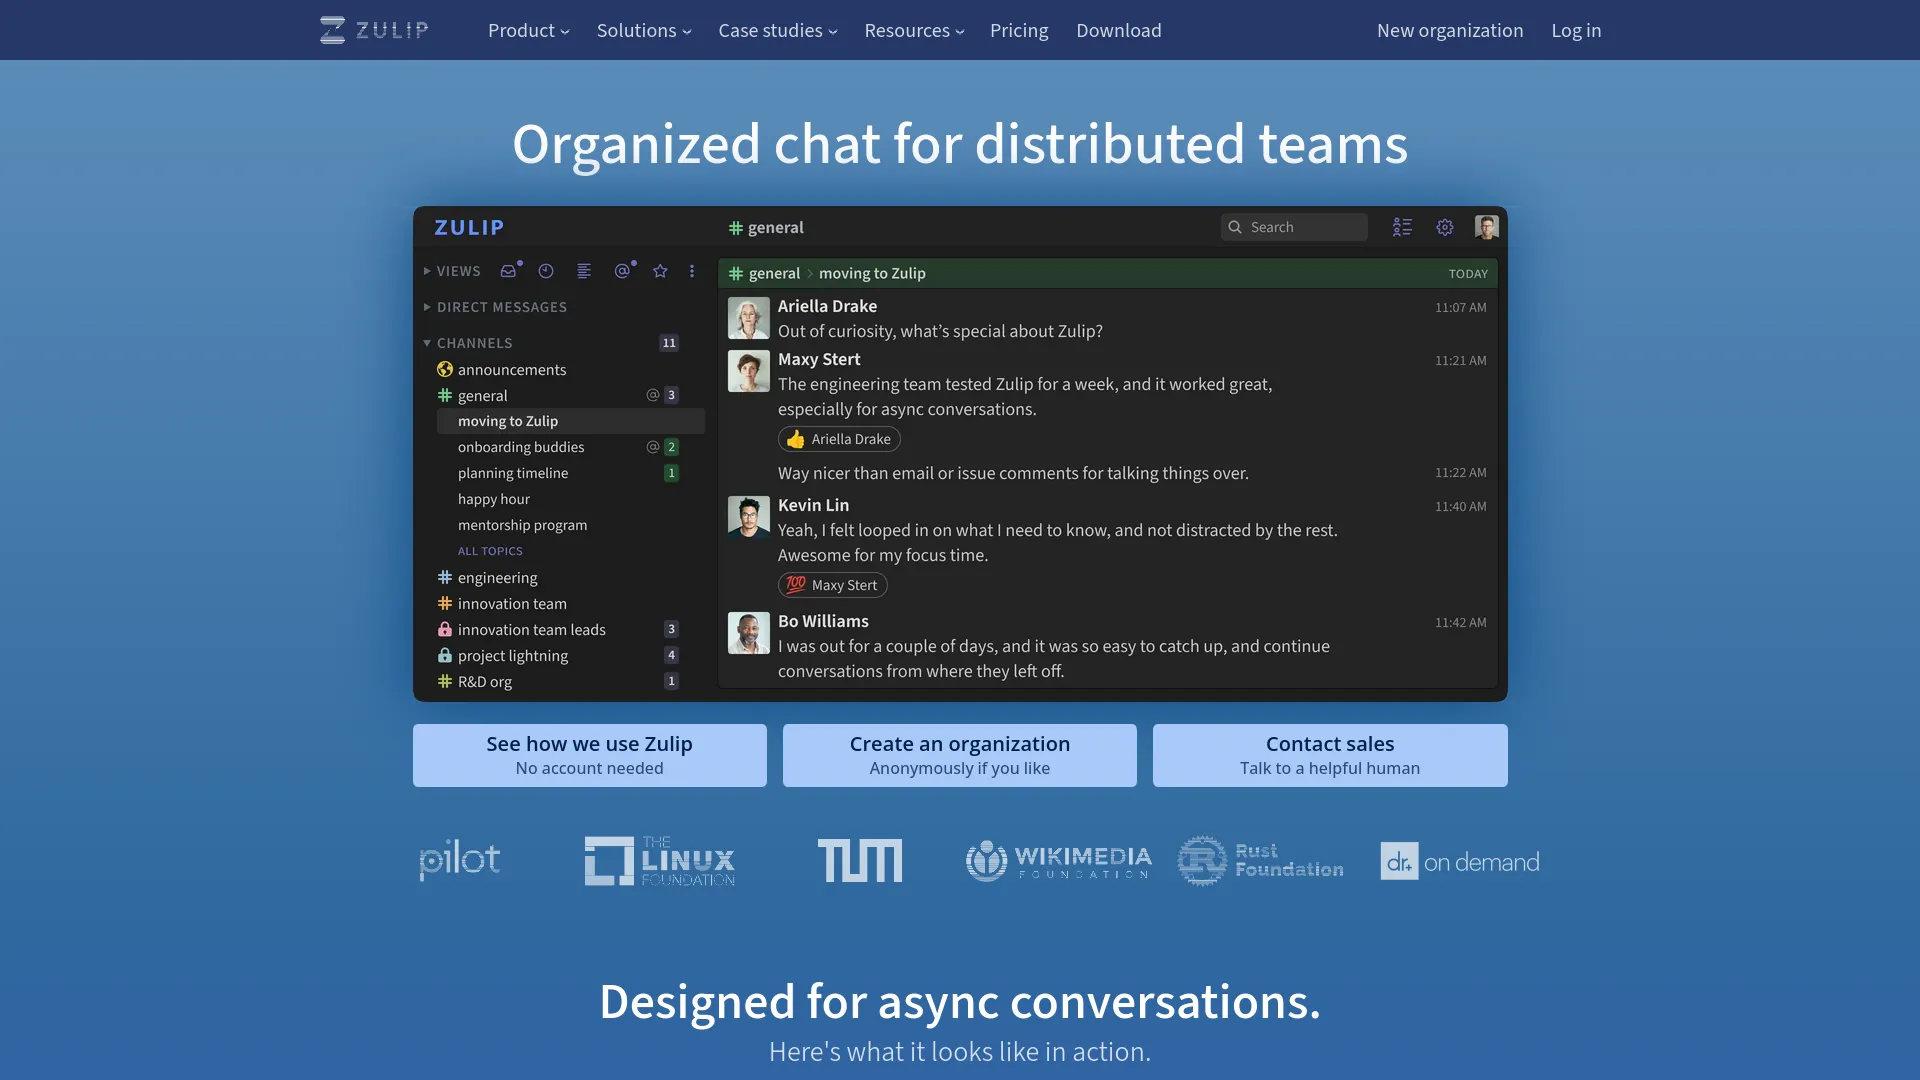
Task: Click the 11:07 AM message timestamp
Action: 1460,308
